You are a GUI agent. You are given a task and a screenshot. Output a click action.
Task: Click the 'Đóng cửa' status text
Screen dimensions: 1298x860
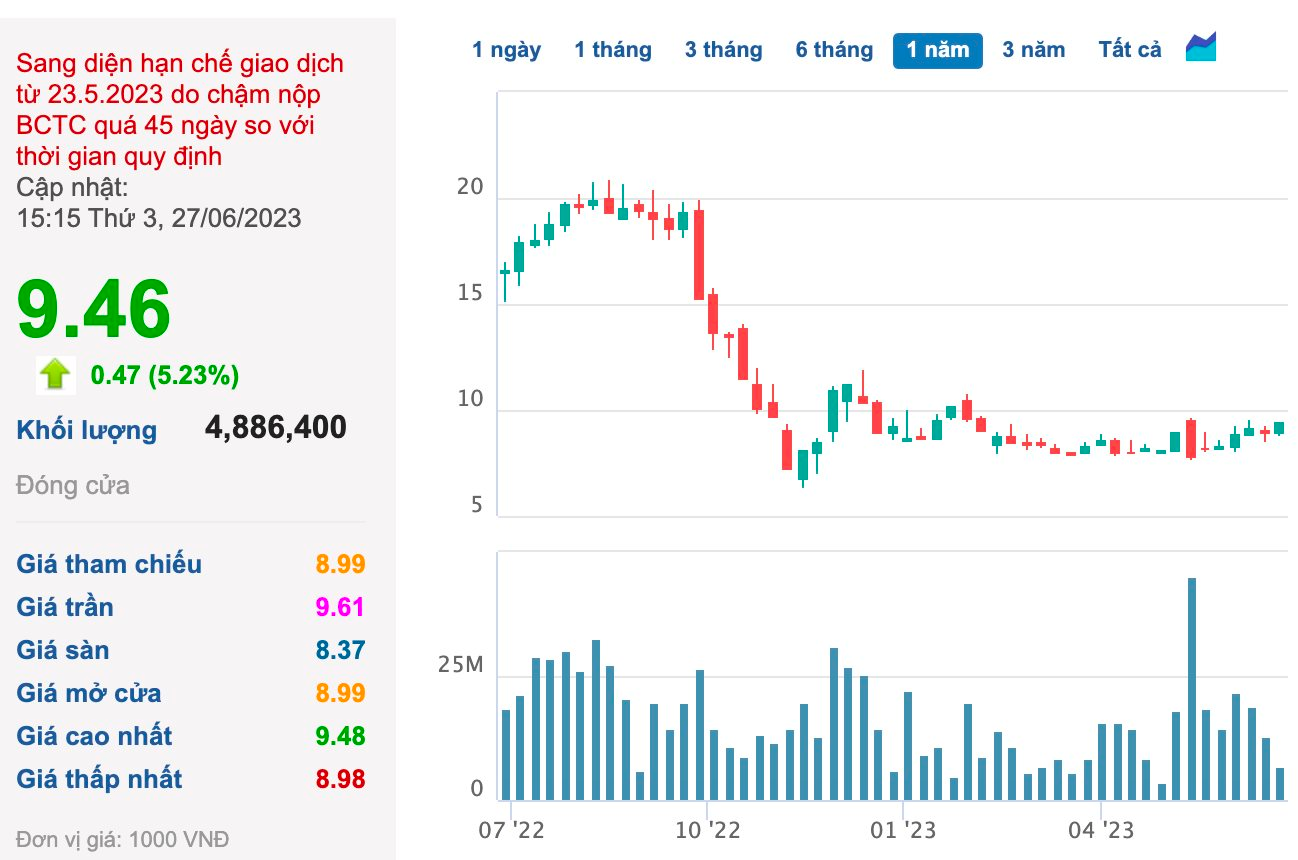click(x=73, y=486)
